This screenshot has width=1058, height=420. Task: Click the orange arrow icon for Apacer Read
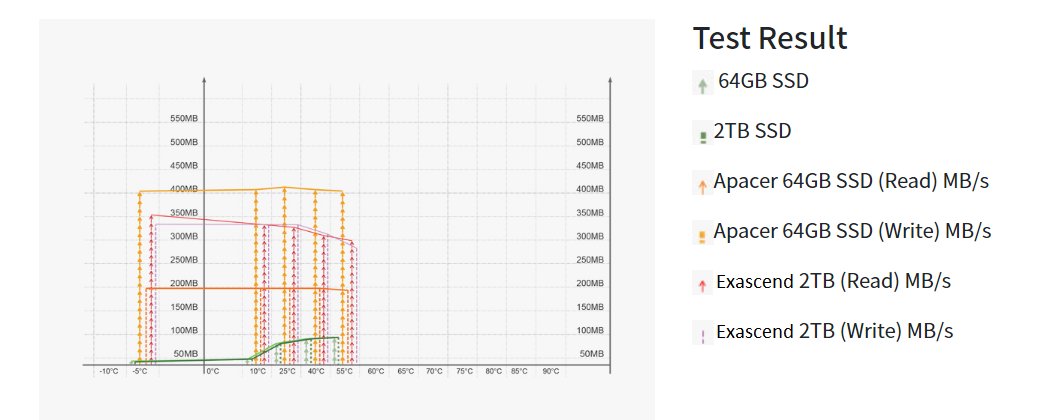pyautogui.click(x=702, y=185)
